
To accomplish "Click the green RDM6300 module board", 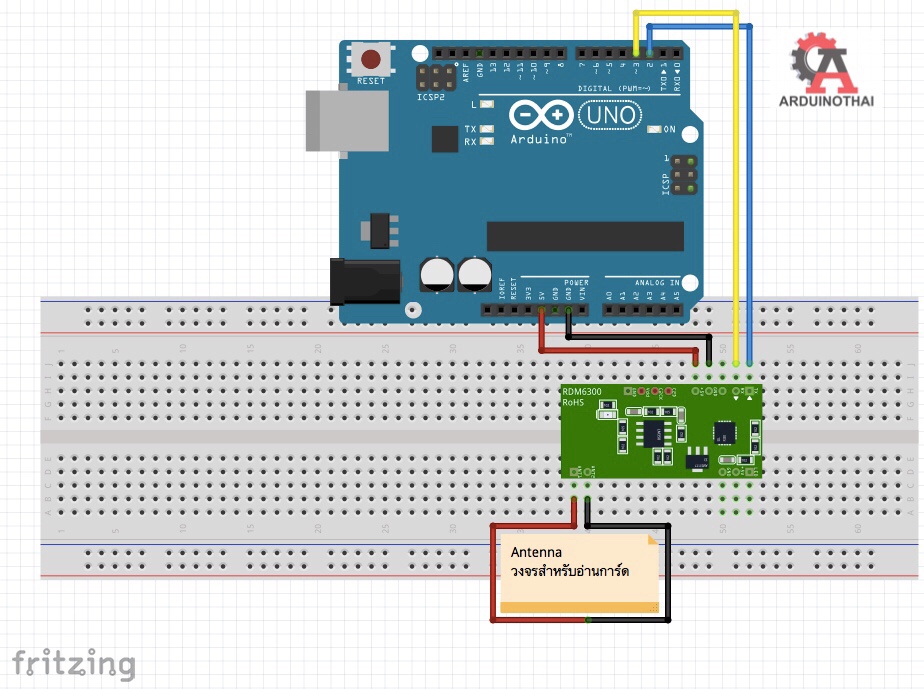I will (x=662, y=430).
